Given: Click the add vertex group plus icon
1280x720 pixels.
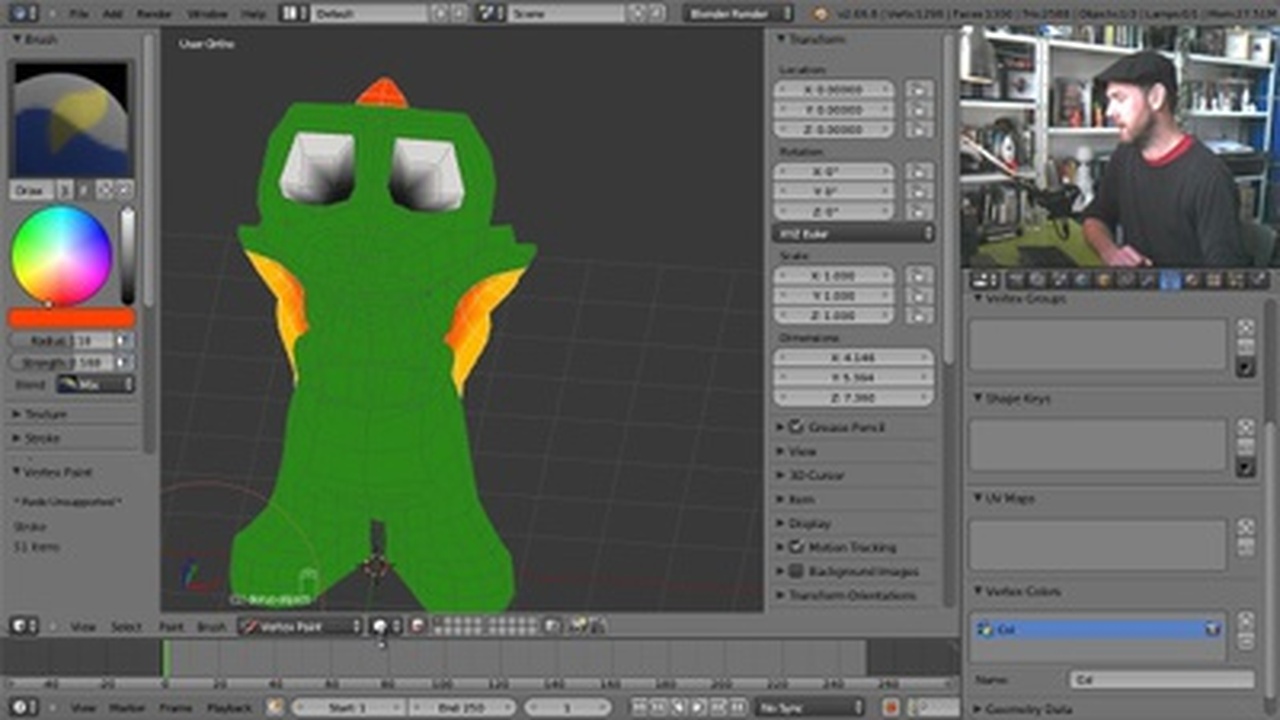Looking at the screenshot, I should pos(1245,327).
